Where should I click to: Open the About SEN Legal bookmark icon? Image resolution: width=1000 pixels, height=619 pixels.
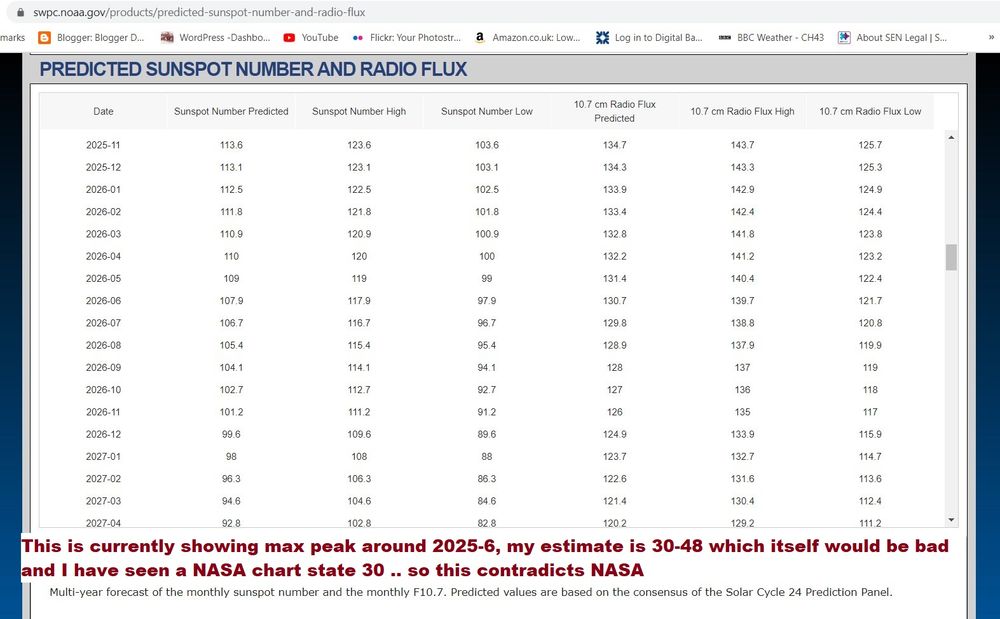click(844, 38)
